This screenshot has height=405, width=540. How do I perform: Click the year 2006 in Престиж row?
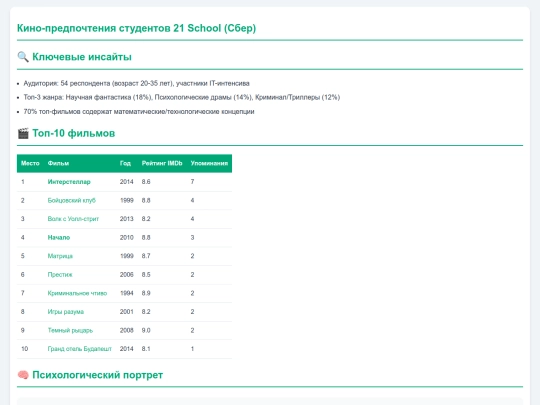(127, 275)
